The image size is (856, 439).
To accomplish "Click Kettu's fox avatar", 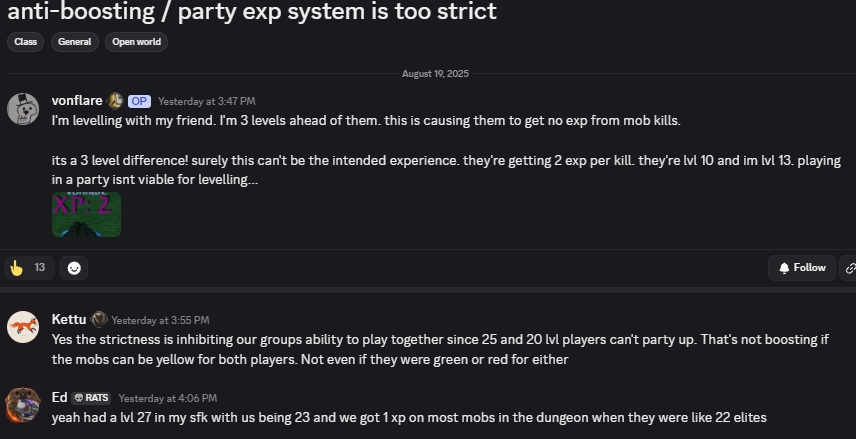I will 23,327.
